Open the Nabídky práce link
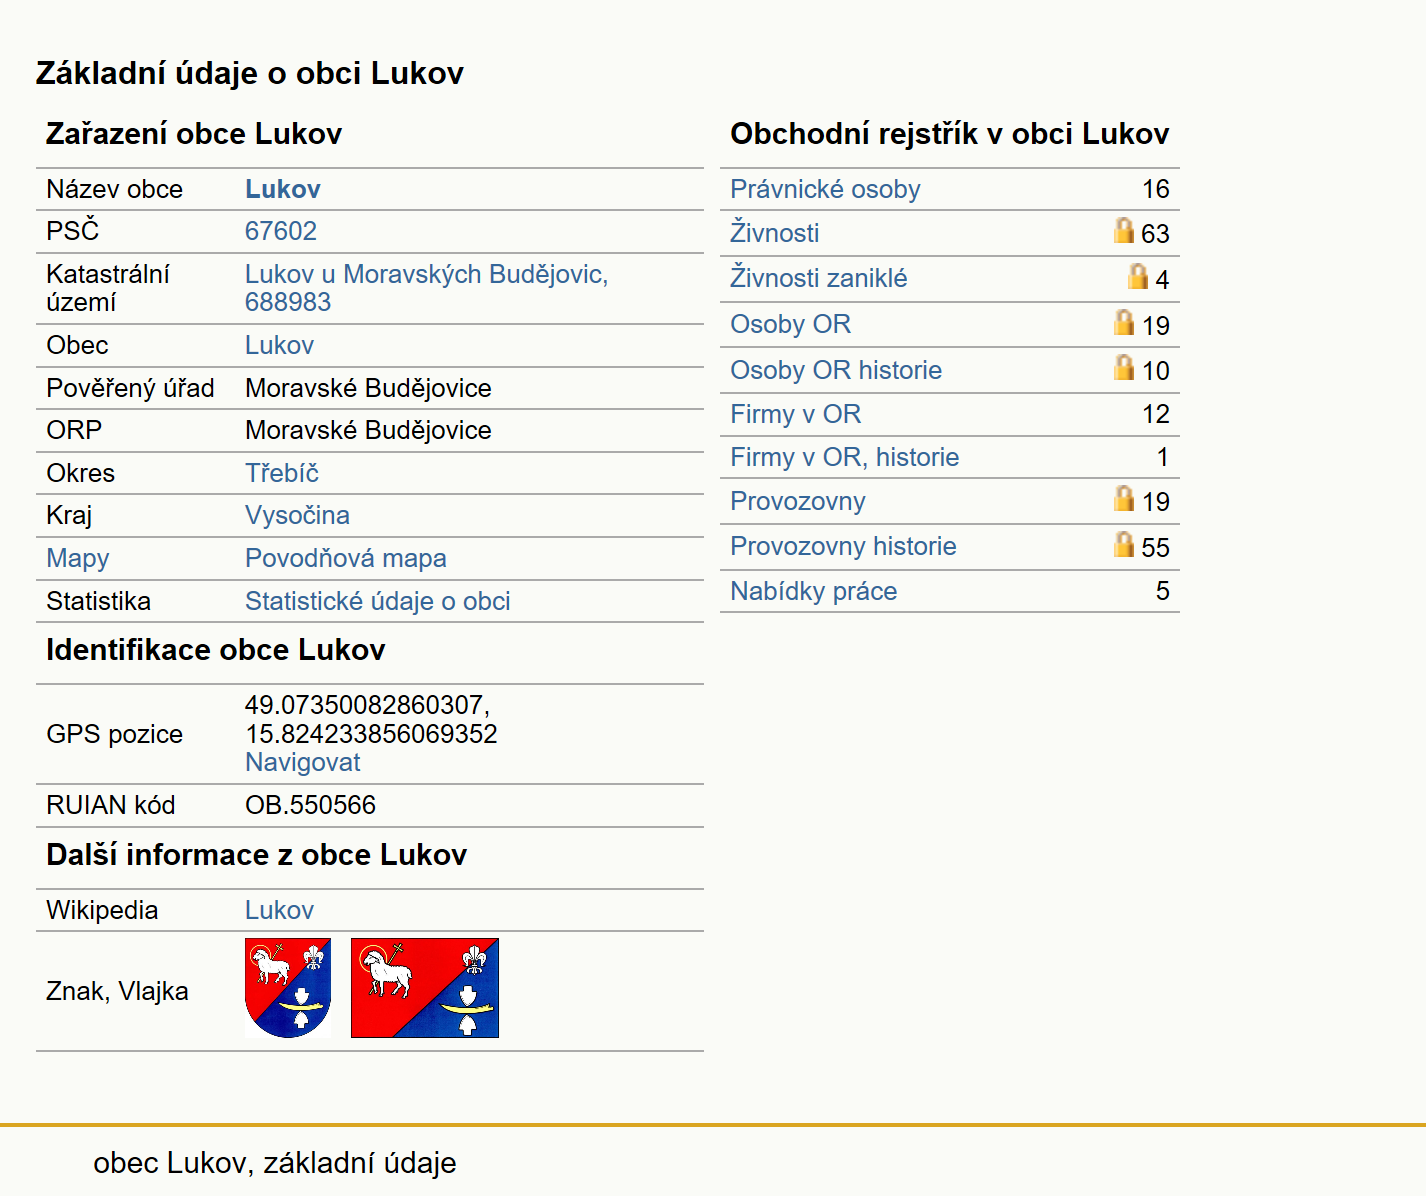This screenshot has height=1196, width=1426. pyautogui.click(x=813, y=591)
